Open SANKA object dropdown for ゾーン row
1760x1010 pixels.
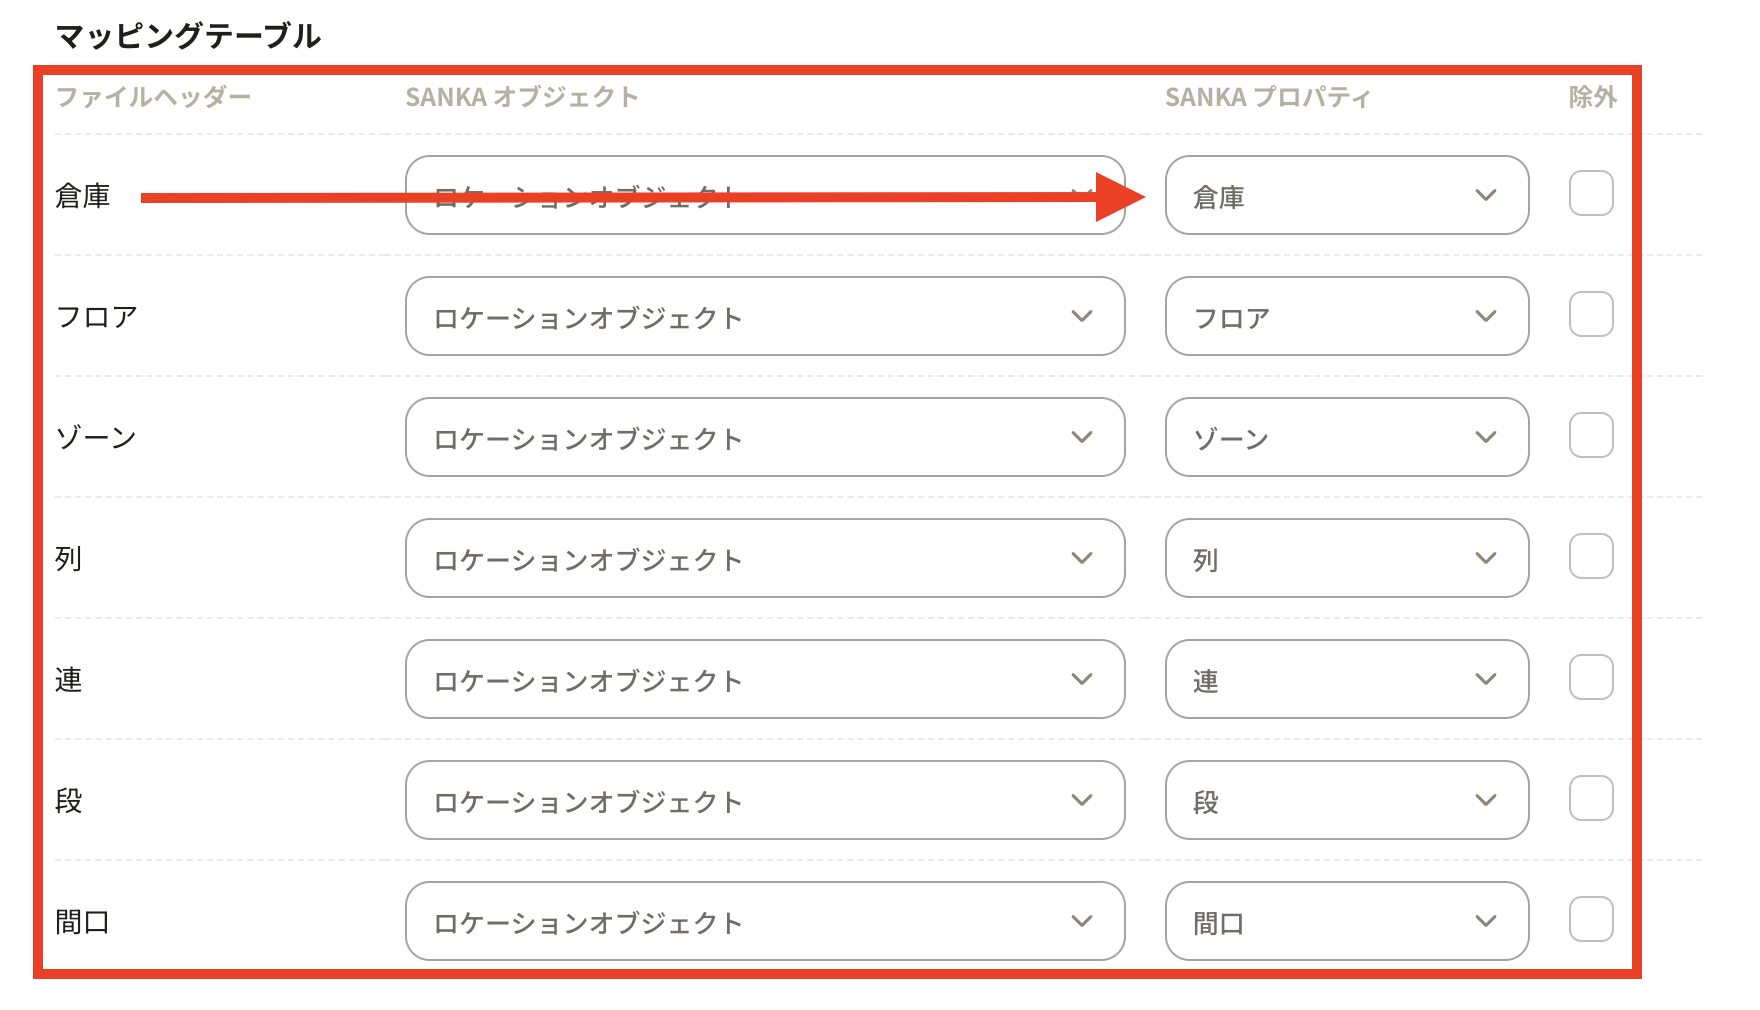coord(765,438)
